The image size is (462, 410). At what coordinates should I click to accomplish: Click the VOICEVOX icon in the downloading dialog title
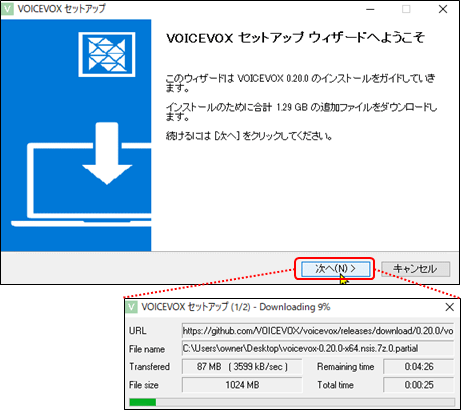(x=132, y=307)
